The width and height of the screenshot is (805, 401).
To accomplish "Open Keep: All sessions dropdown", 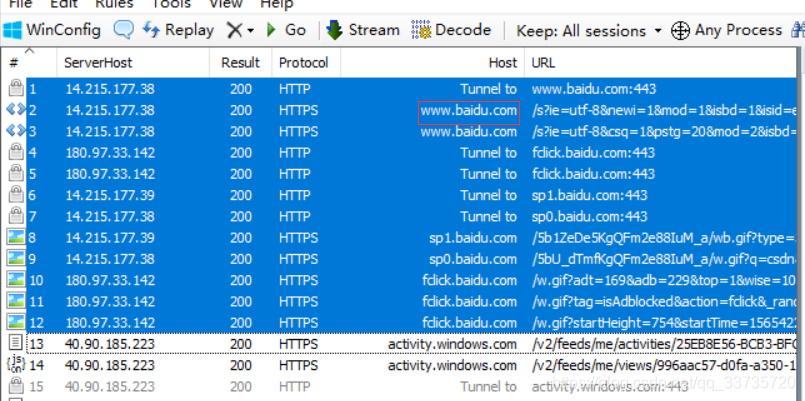I will click(589, 31).
